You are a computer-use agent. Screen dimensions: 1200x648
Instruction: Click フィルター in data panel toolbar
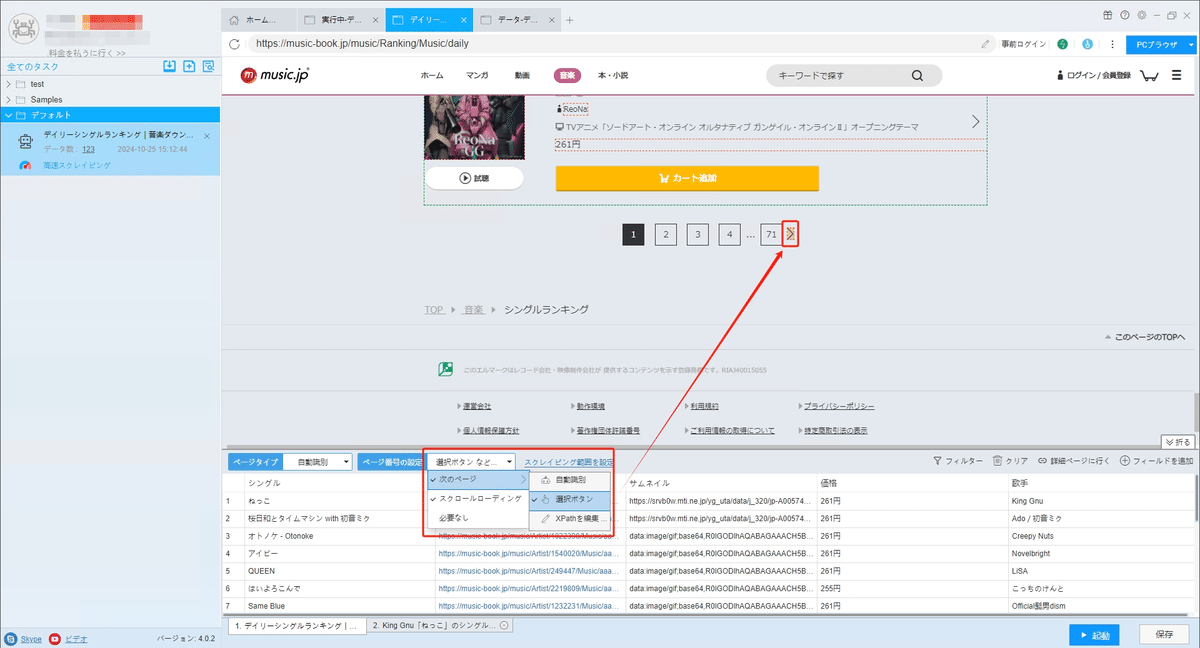pyautogui.click(x=957, y=461)
